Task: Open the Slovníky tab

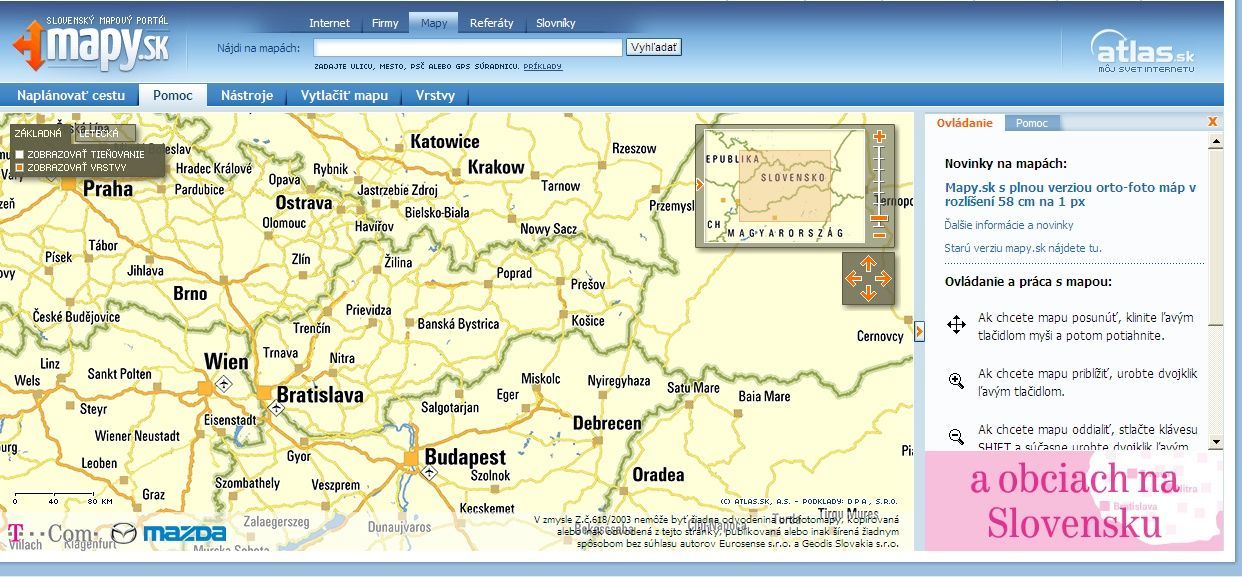Action: [x=556, y=23]
